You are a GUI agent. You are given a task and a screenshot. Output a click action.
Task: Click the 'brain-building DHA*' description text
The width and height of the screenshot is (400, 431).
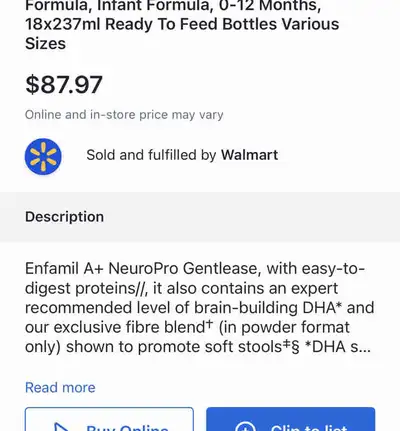[x=268, y=308]
